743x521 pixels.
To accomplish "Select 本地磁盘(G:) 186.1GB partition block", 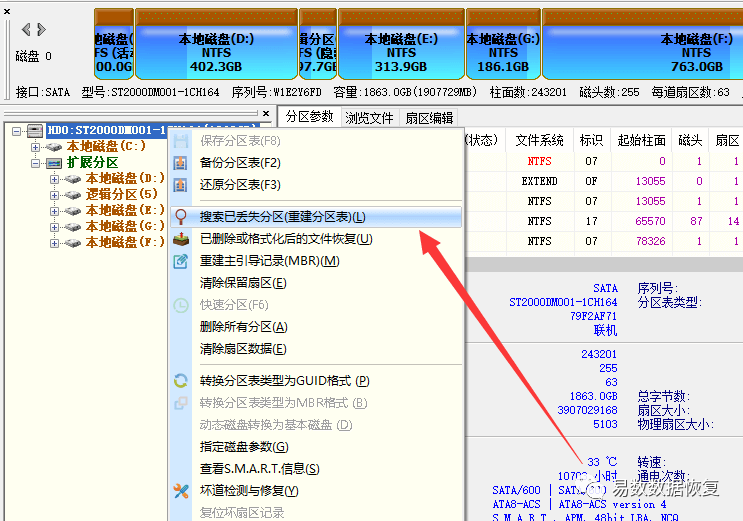I will (503, 44).
